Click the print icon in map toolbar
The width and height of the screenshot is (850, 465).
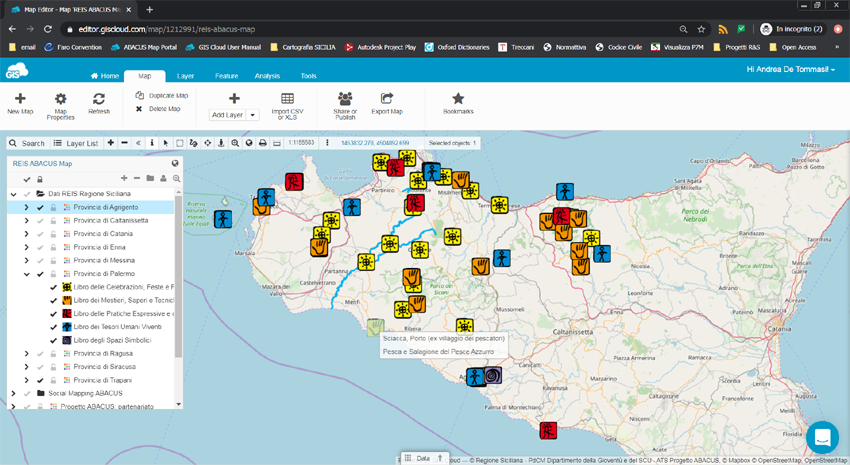click(263, 143)
